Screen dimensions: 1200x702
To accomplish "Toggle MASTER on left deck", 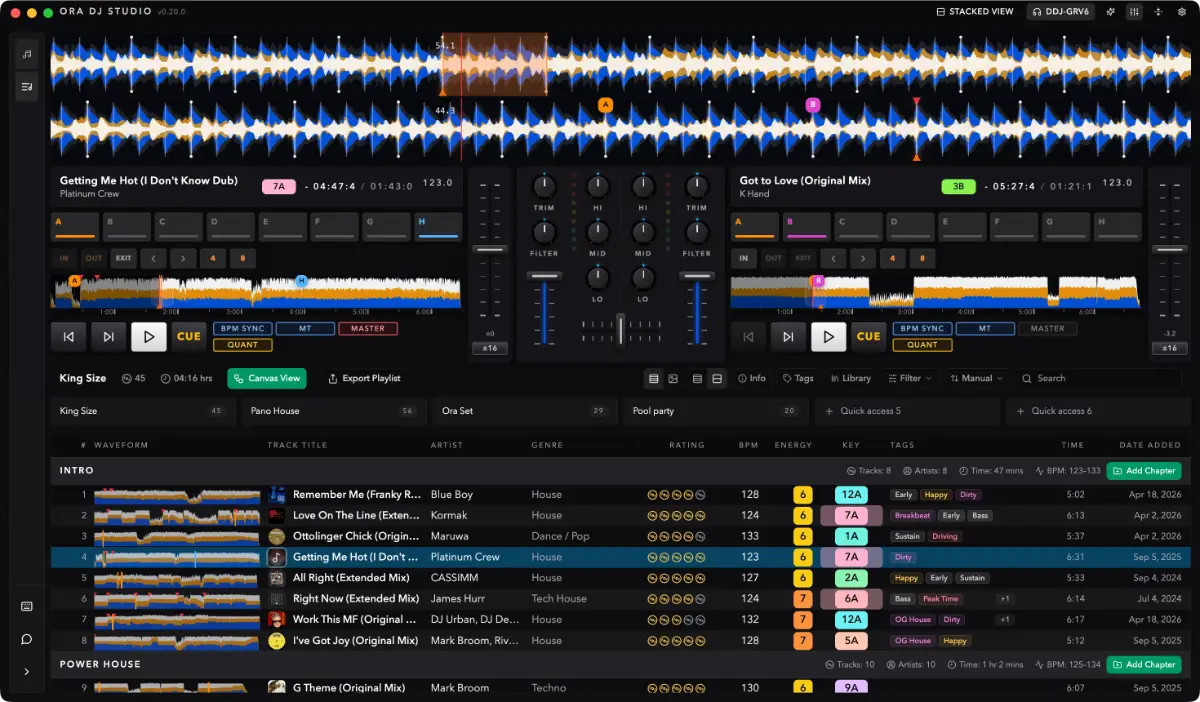I will 368,328.
